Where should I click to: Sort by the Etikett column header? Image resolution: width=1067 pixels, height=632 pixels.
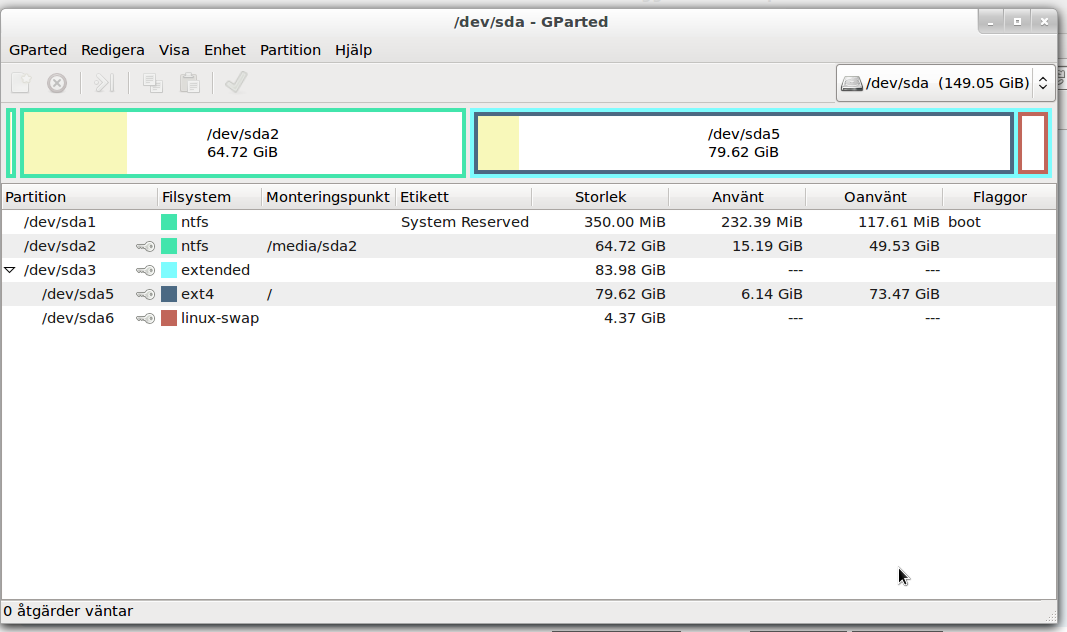[463, 197]
